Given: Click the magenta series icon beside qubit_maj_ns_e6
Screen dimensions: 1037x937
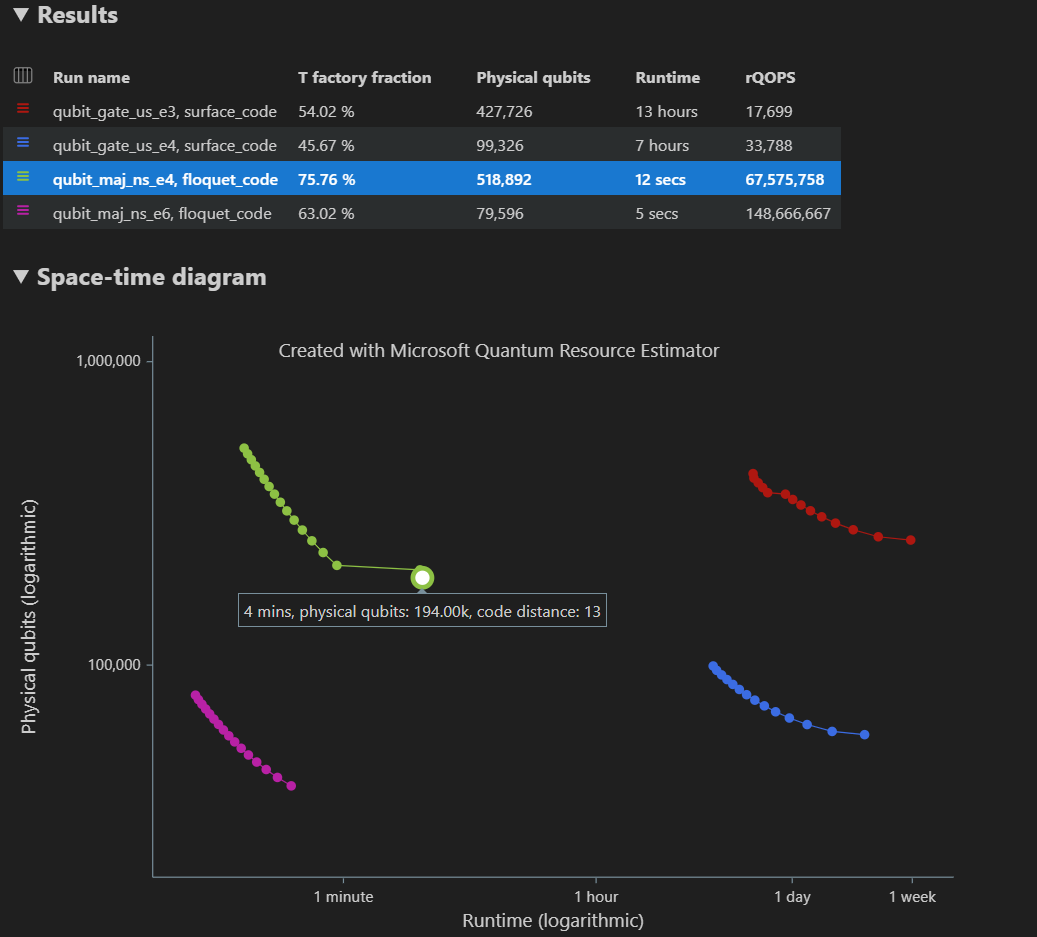Looking at the screenshot, I should click(22, 213).
